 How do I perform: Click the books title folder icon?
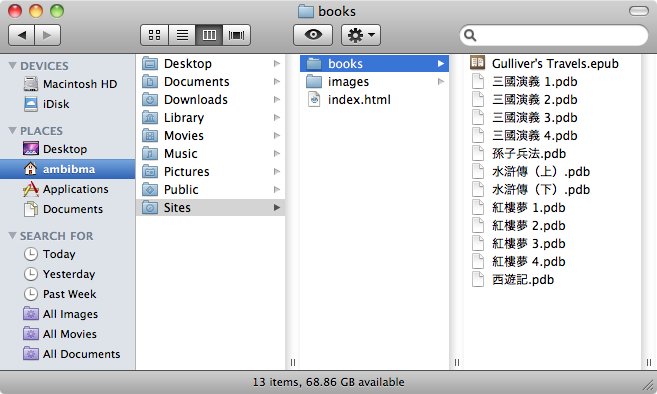(x=306, y=11)
